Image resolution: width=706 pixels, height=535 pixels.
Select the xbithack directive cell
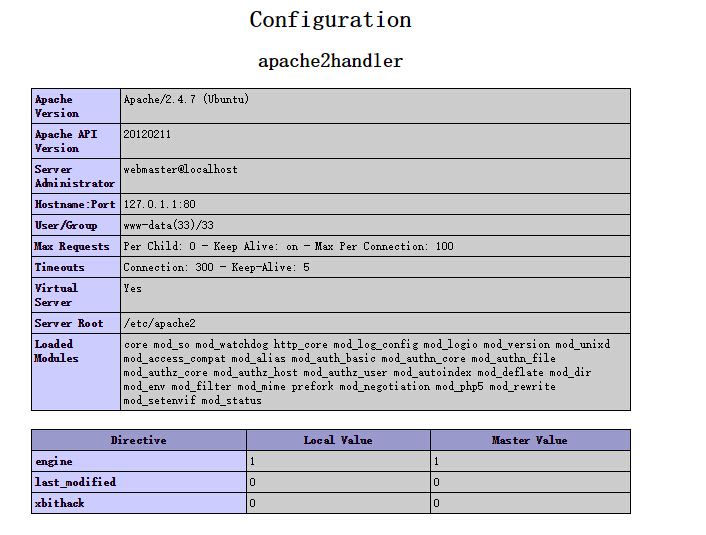139,503
